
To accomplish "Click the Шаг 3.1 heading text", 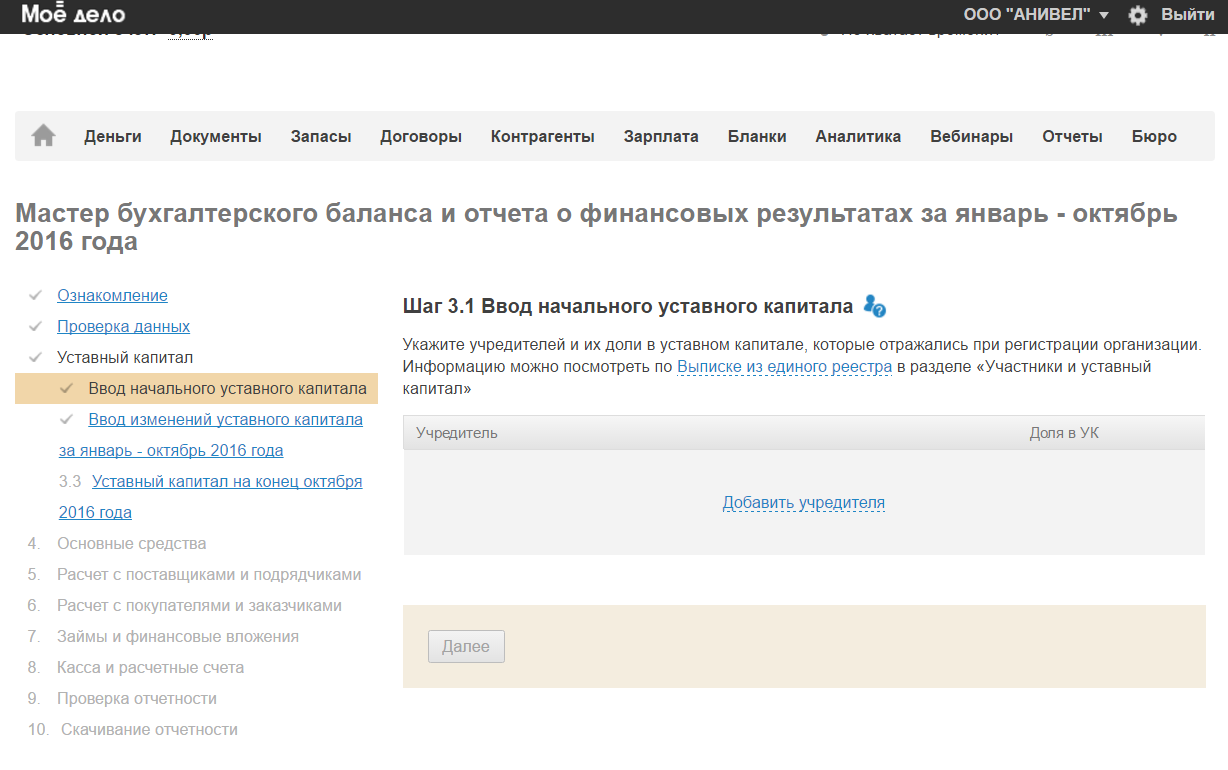I will click(627, 306).
